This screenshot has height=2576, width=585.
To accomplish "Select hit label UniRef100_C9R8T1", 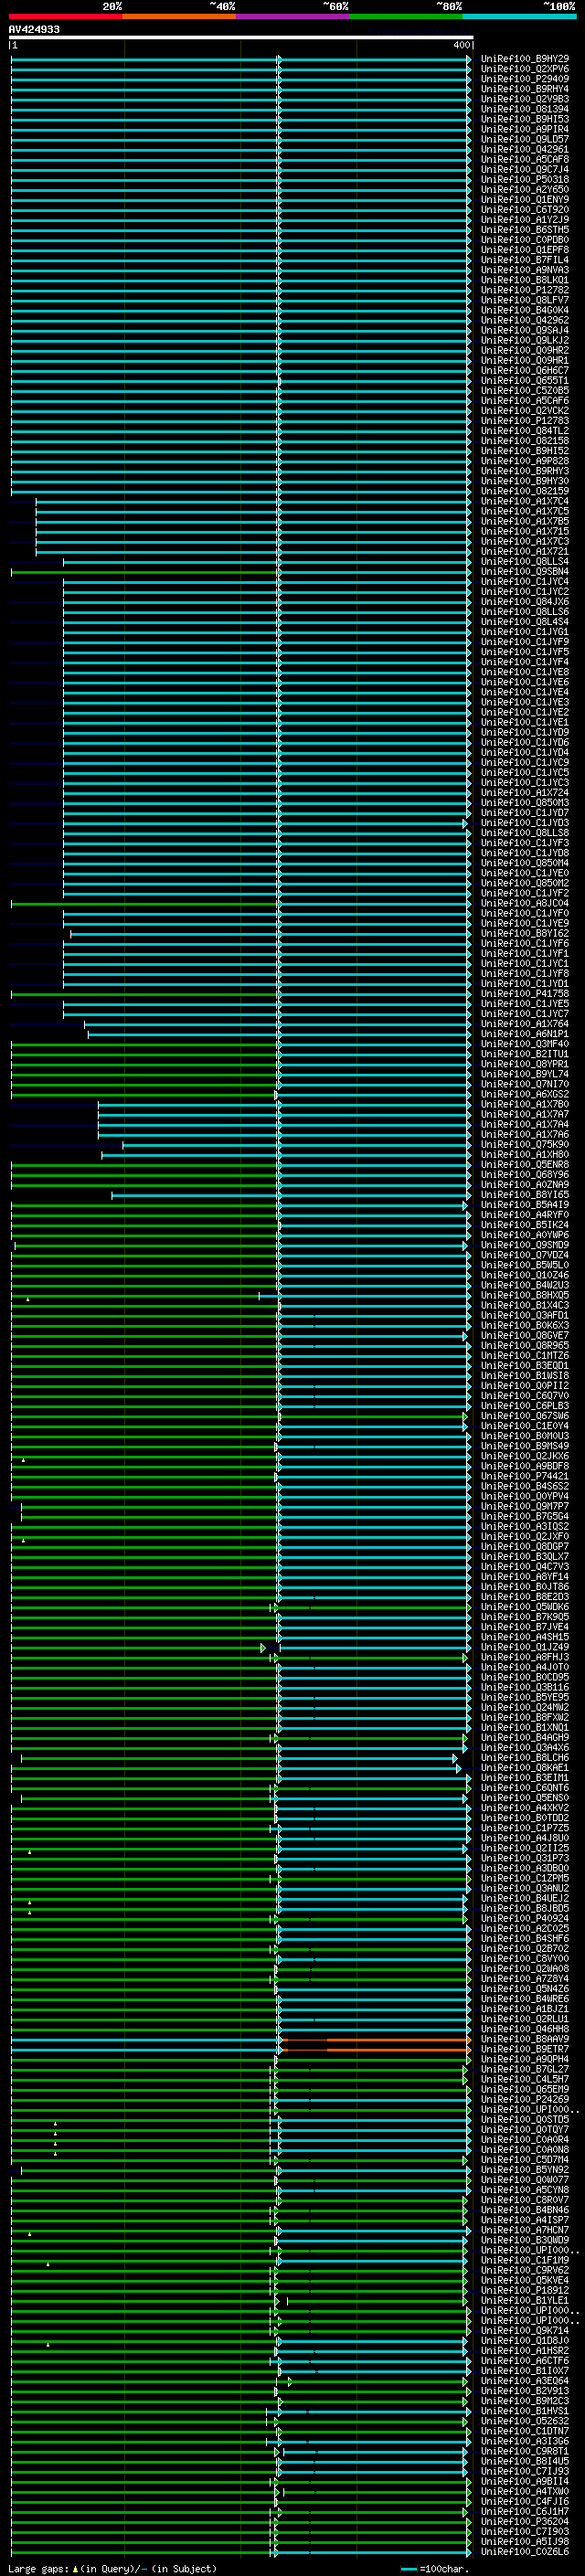I will click(525, 2451).
